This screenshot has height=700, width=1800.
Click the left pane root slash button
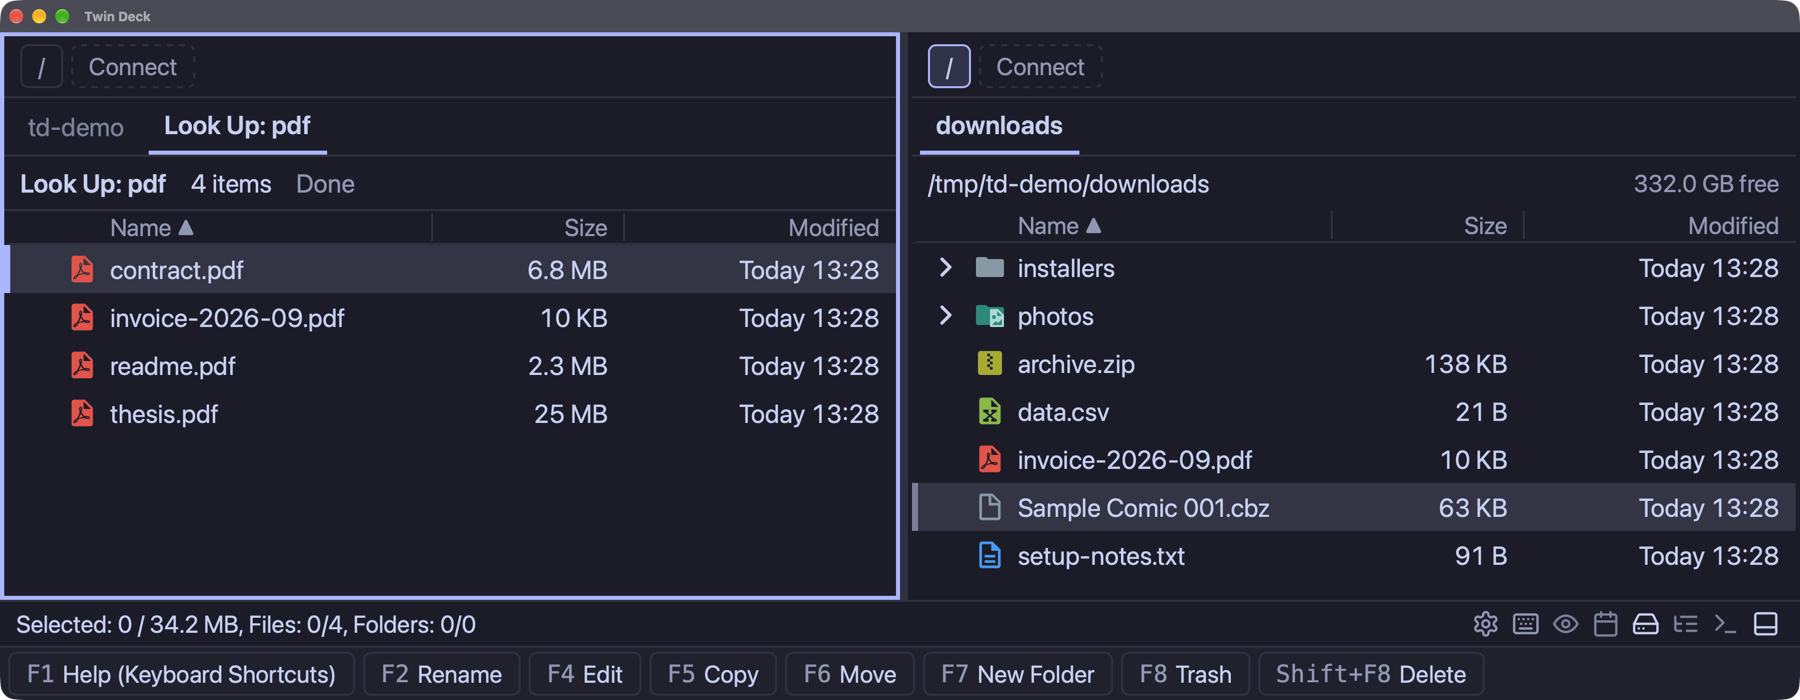click(41, 67)
